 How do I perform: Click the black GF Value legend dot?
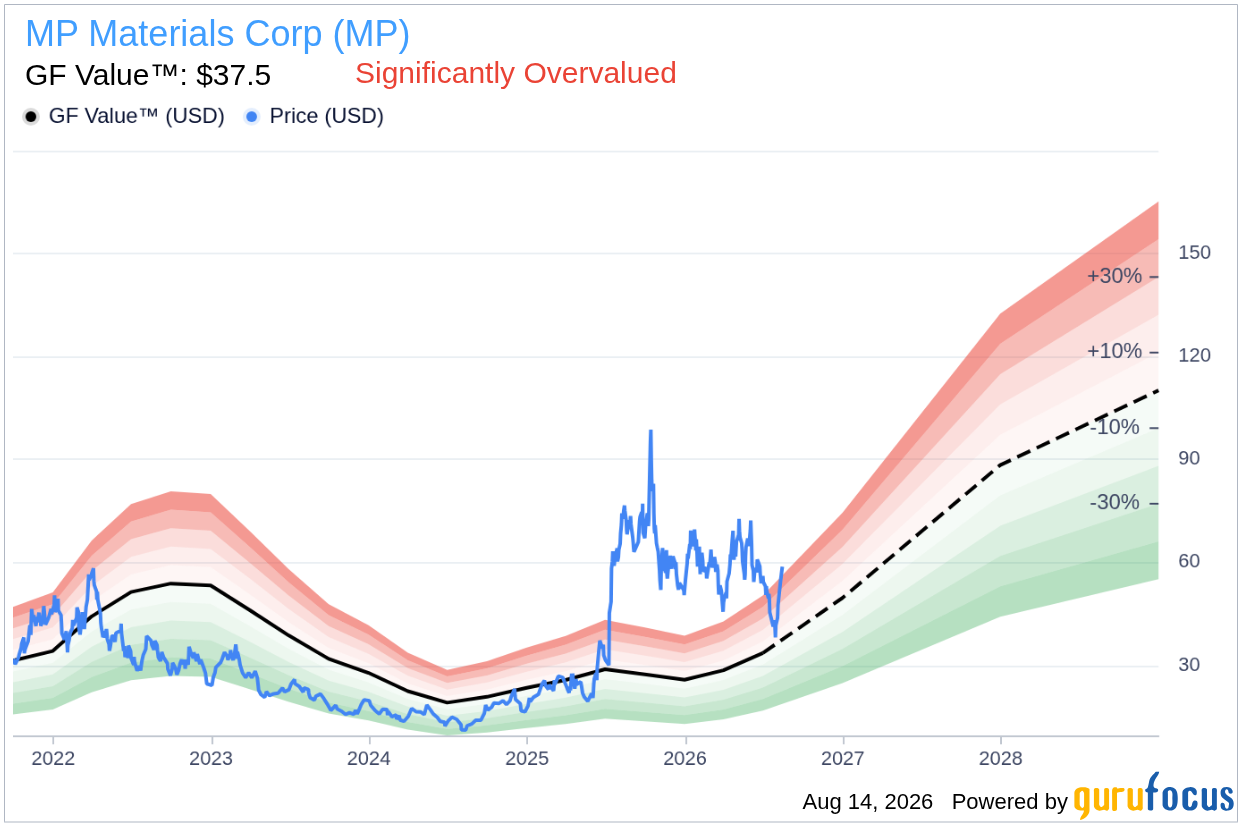click(31, 117)
